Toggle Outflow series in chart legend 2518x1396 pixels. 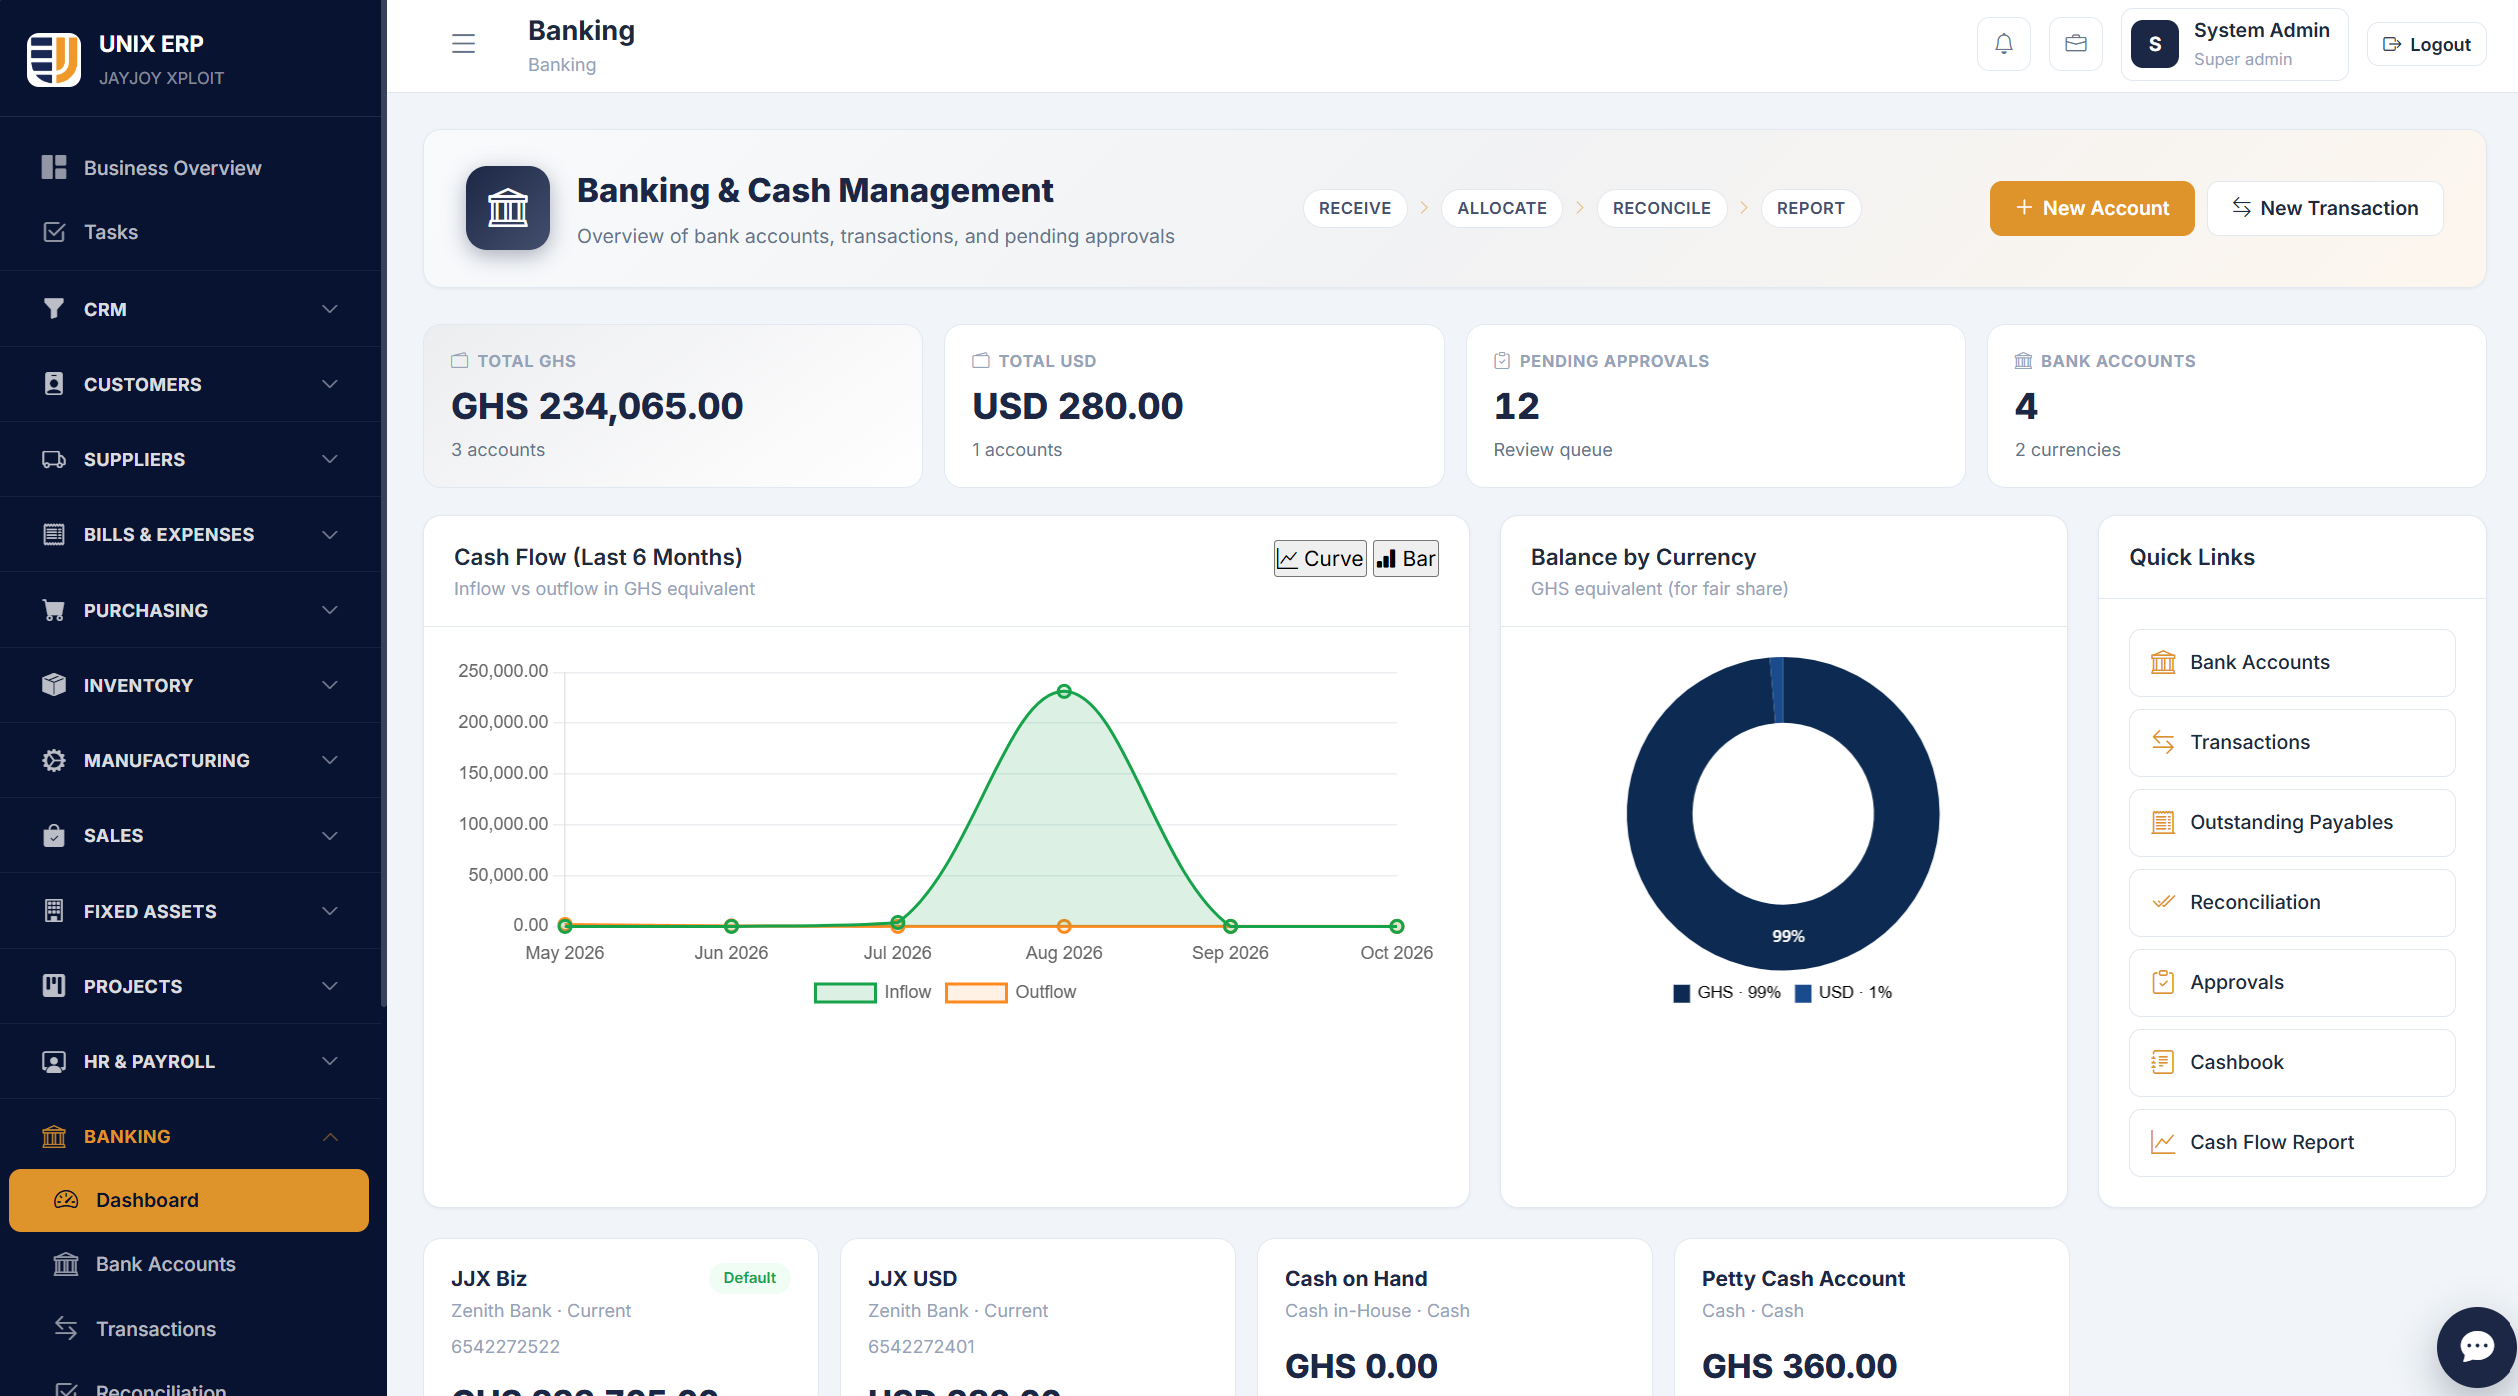(1010, 992)
